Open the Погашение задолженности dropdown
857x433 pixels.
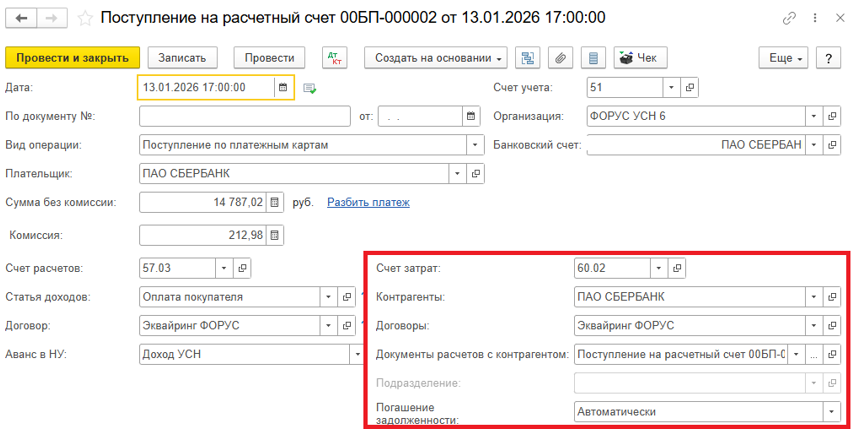(831, 411)
